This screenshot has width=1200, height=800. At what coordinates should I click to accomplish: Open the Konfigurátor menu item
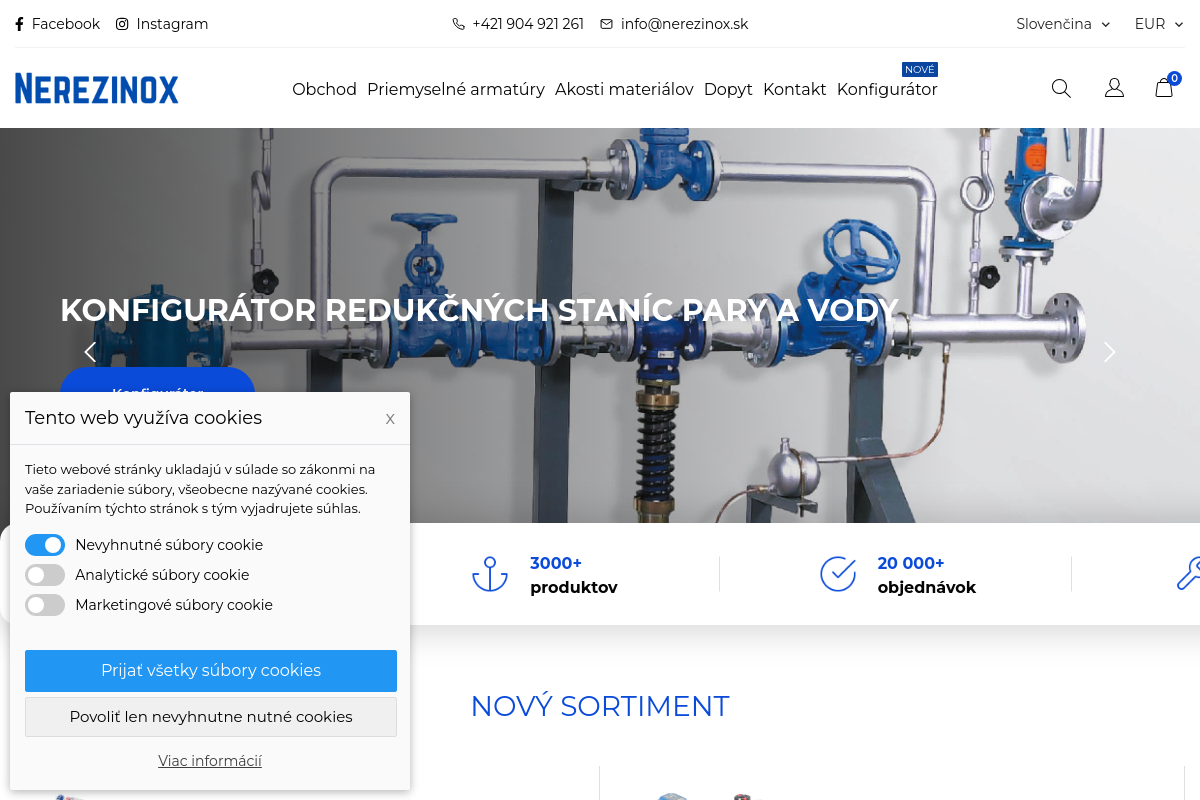(887, 89)
